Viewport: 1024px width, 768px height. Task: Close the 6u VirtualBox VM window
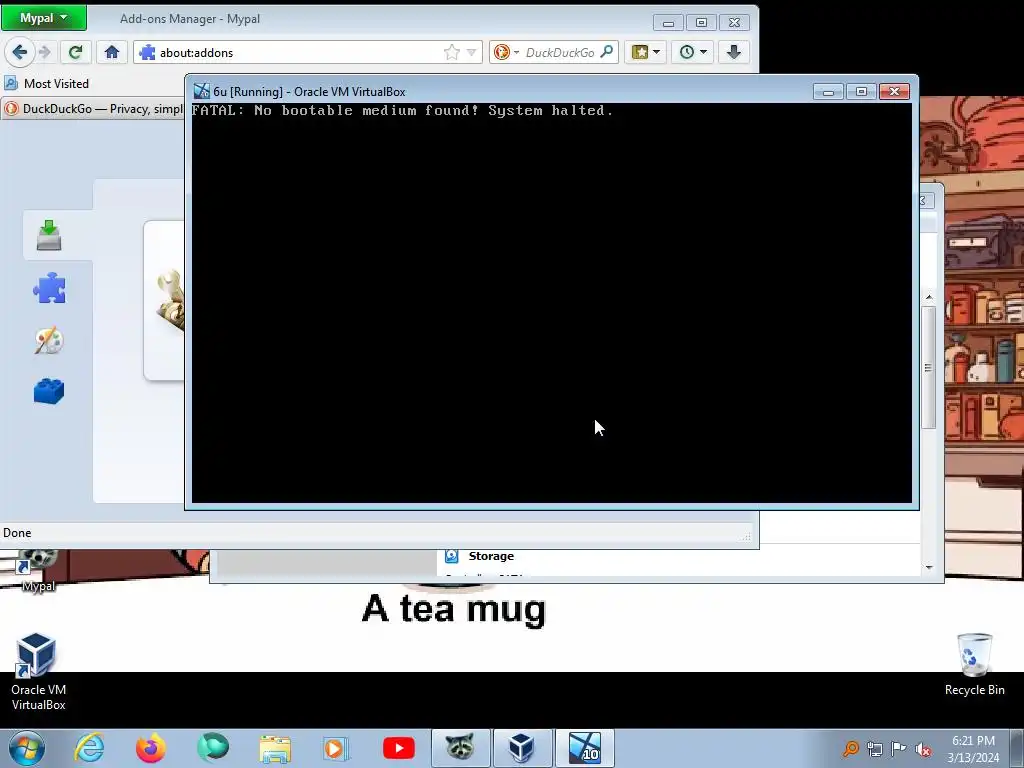pyautogui.click(x=894, y=91)
